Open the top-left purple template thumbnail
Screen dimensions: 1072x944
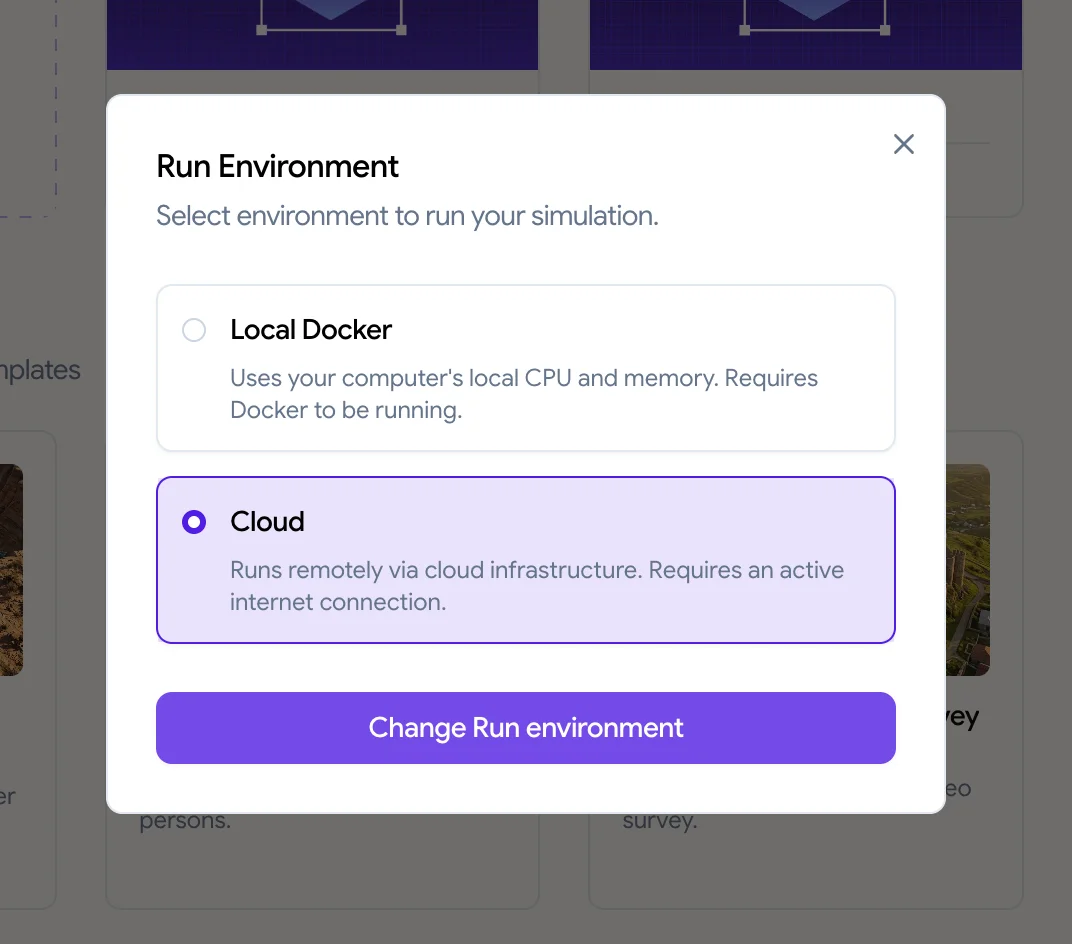(x=323, y=35)
